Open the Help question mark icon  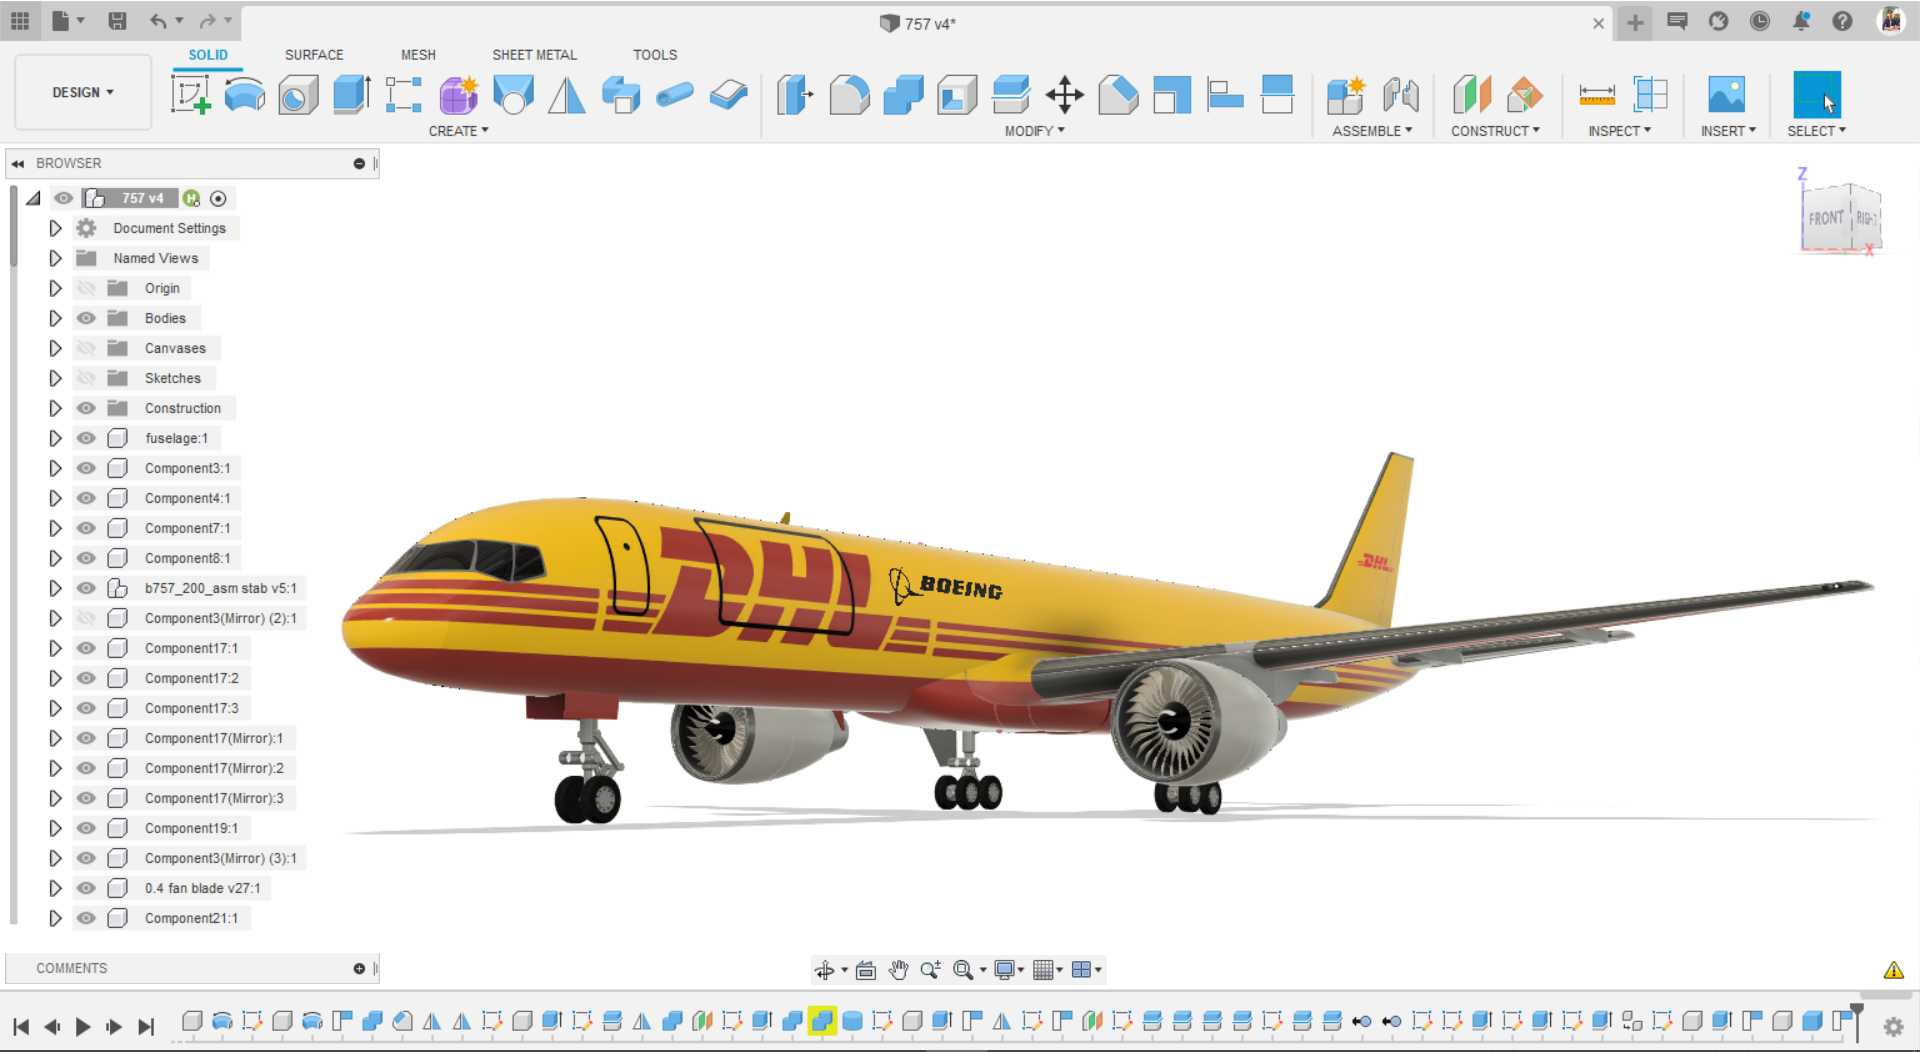[x=1842, y=21]
